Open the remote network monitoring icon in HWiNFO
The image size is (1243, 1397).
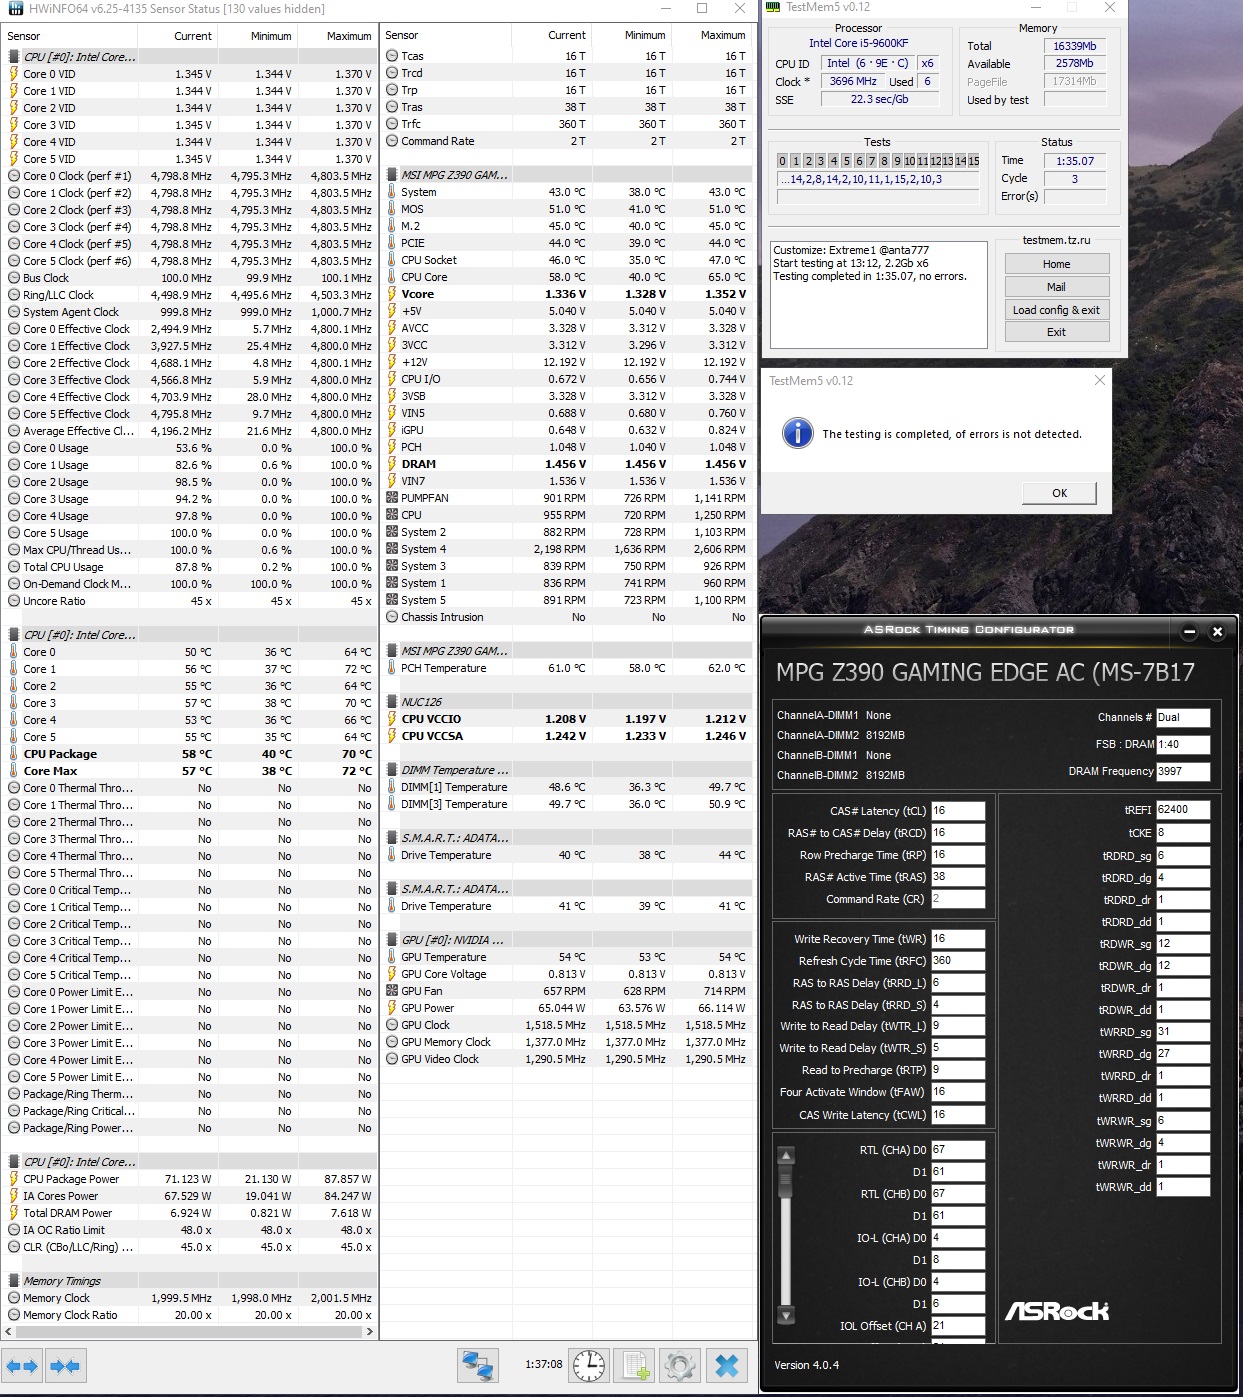[x=478, y=1365]
